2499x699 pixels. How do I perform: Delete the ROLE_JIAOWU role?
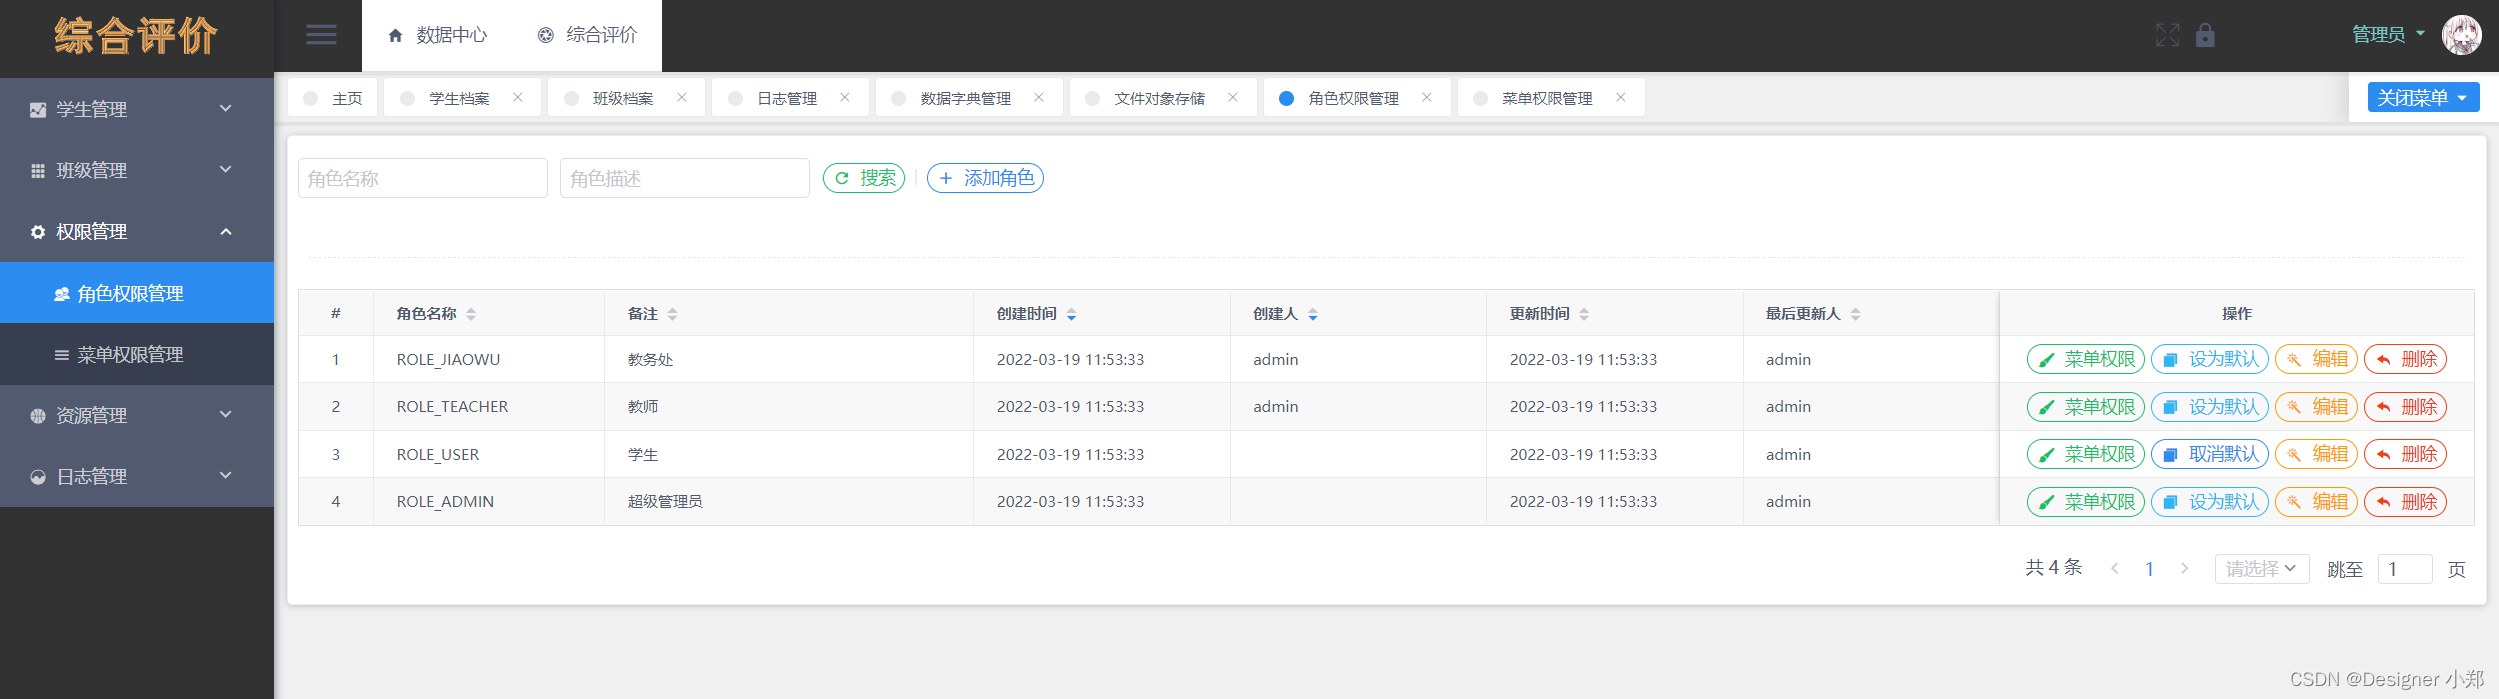coord(2406,359)
